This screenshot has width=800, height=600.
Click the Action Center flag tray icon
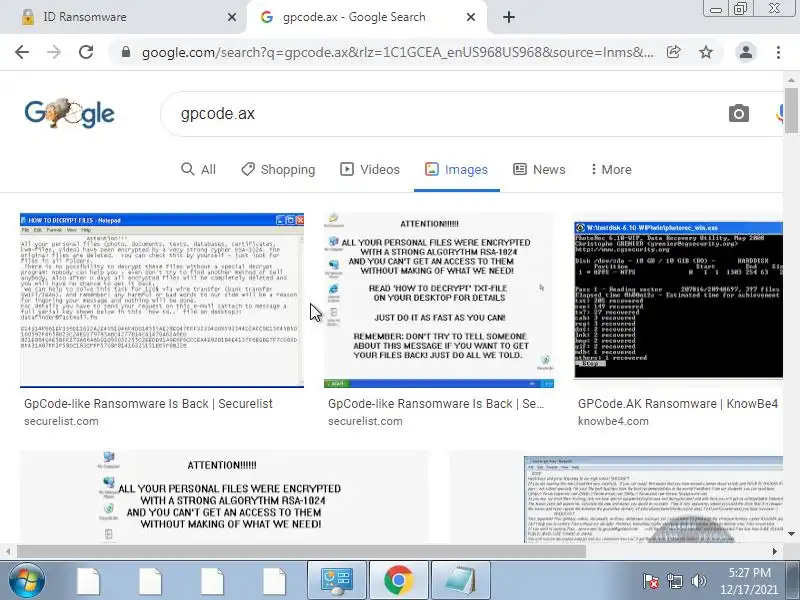pyautogui.click(x=651, y=581)
